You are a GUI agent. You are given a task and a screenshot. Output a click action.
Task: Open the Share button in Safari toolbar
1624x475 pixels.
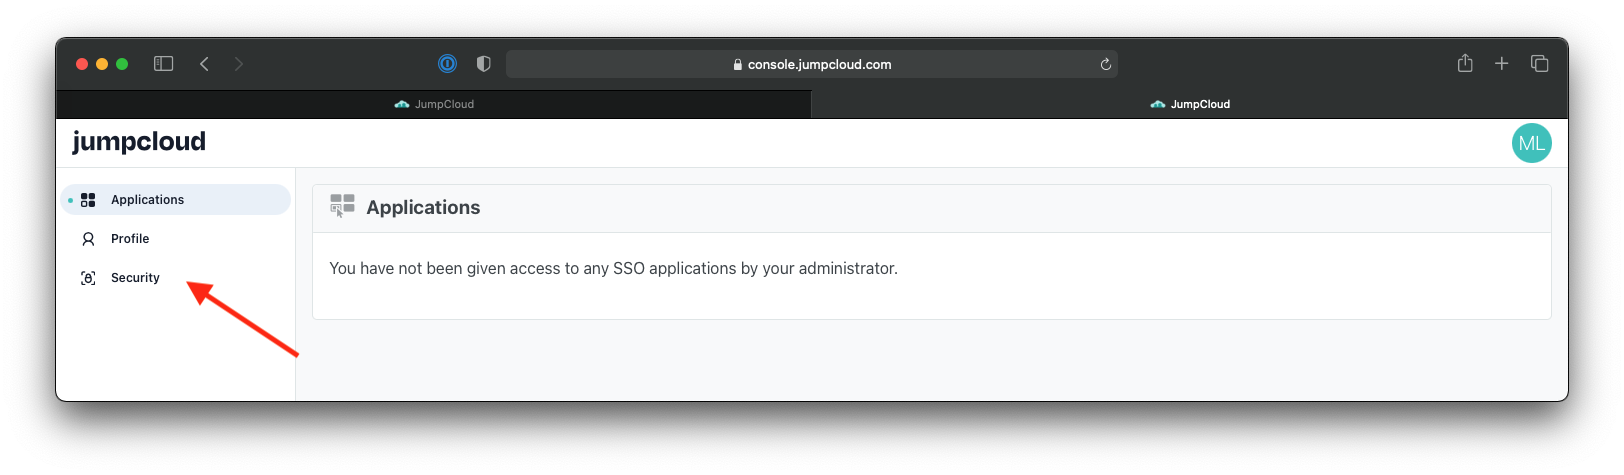tap(1465, 63)
